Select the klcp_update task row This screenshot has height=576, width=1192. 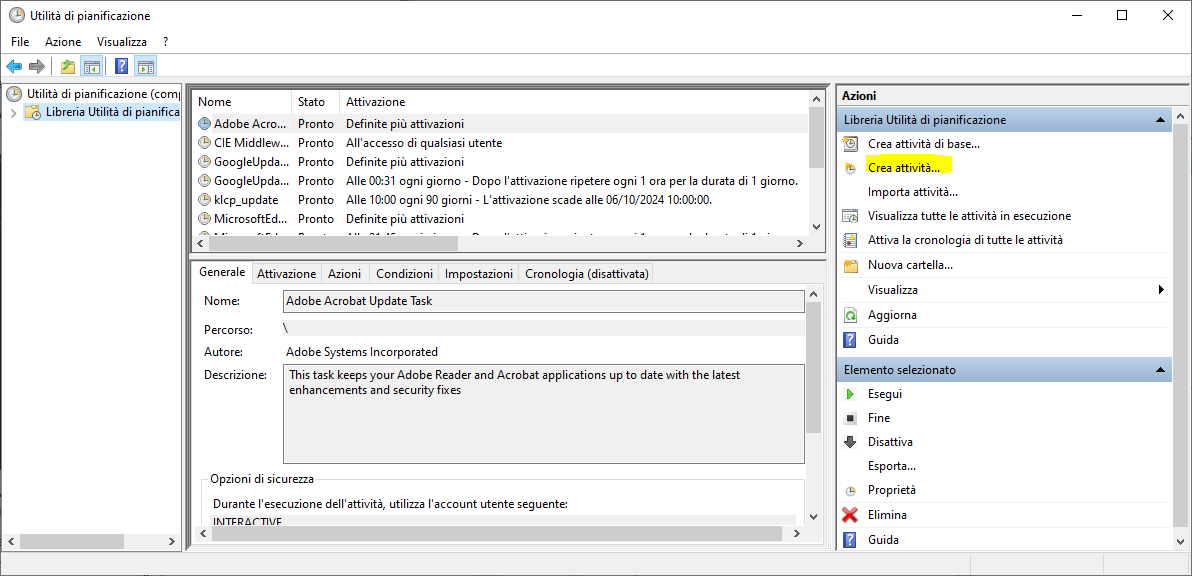[501, 200]
